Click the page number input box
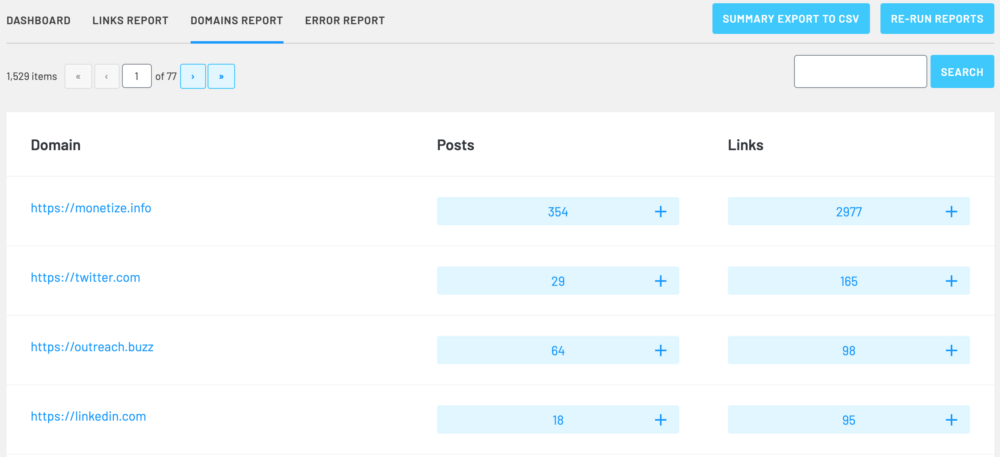Image resolution: width=1000 pixels, height=457 pixels. tap(136, 76)
